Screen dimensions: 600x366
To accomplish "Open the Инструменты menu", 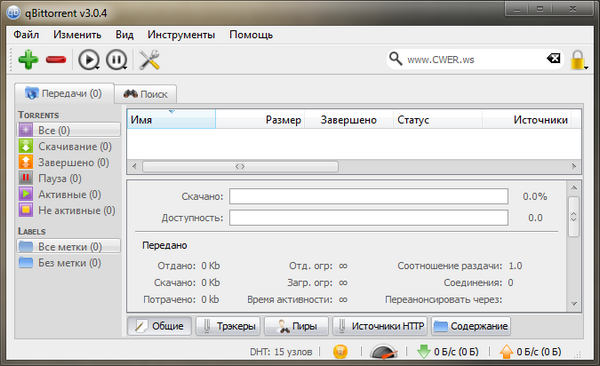I will [x=181, y=35].
